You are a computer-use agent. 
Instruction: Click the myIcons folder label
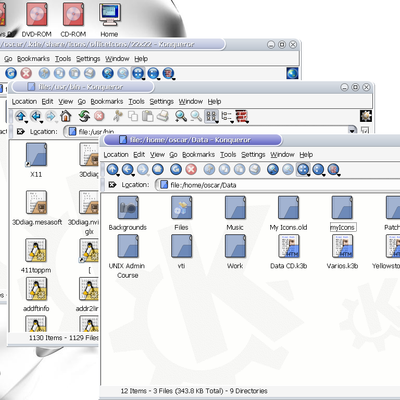(x=343, y=227)
